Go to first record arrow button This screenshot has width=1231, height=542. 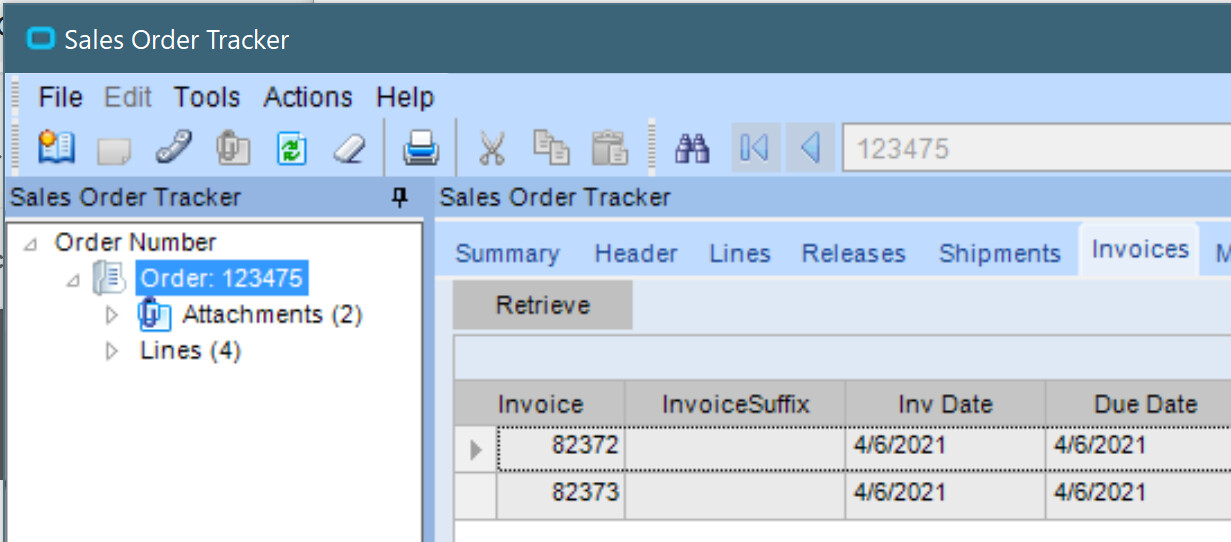coord(755,148)
